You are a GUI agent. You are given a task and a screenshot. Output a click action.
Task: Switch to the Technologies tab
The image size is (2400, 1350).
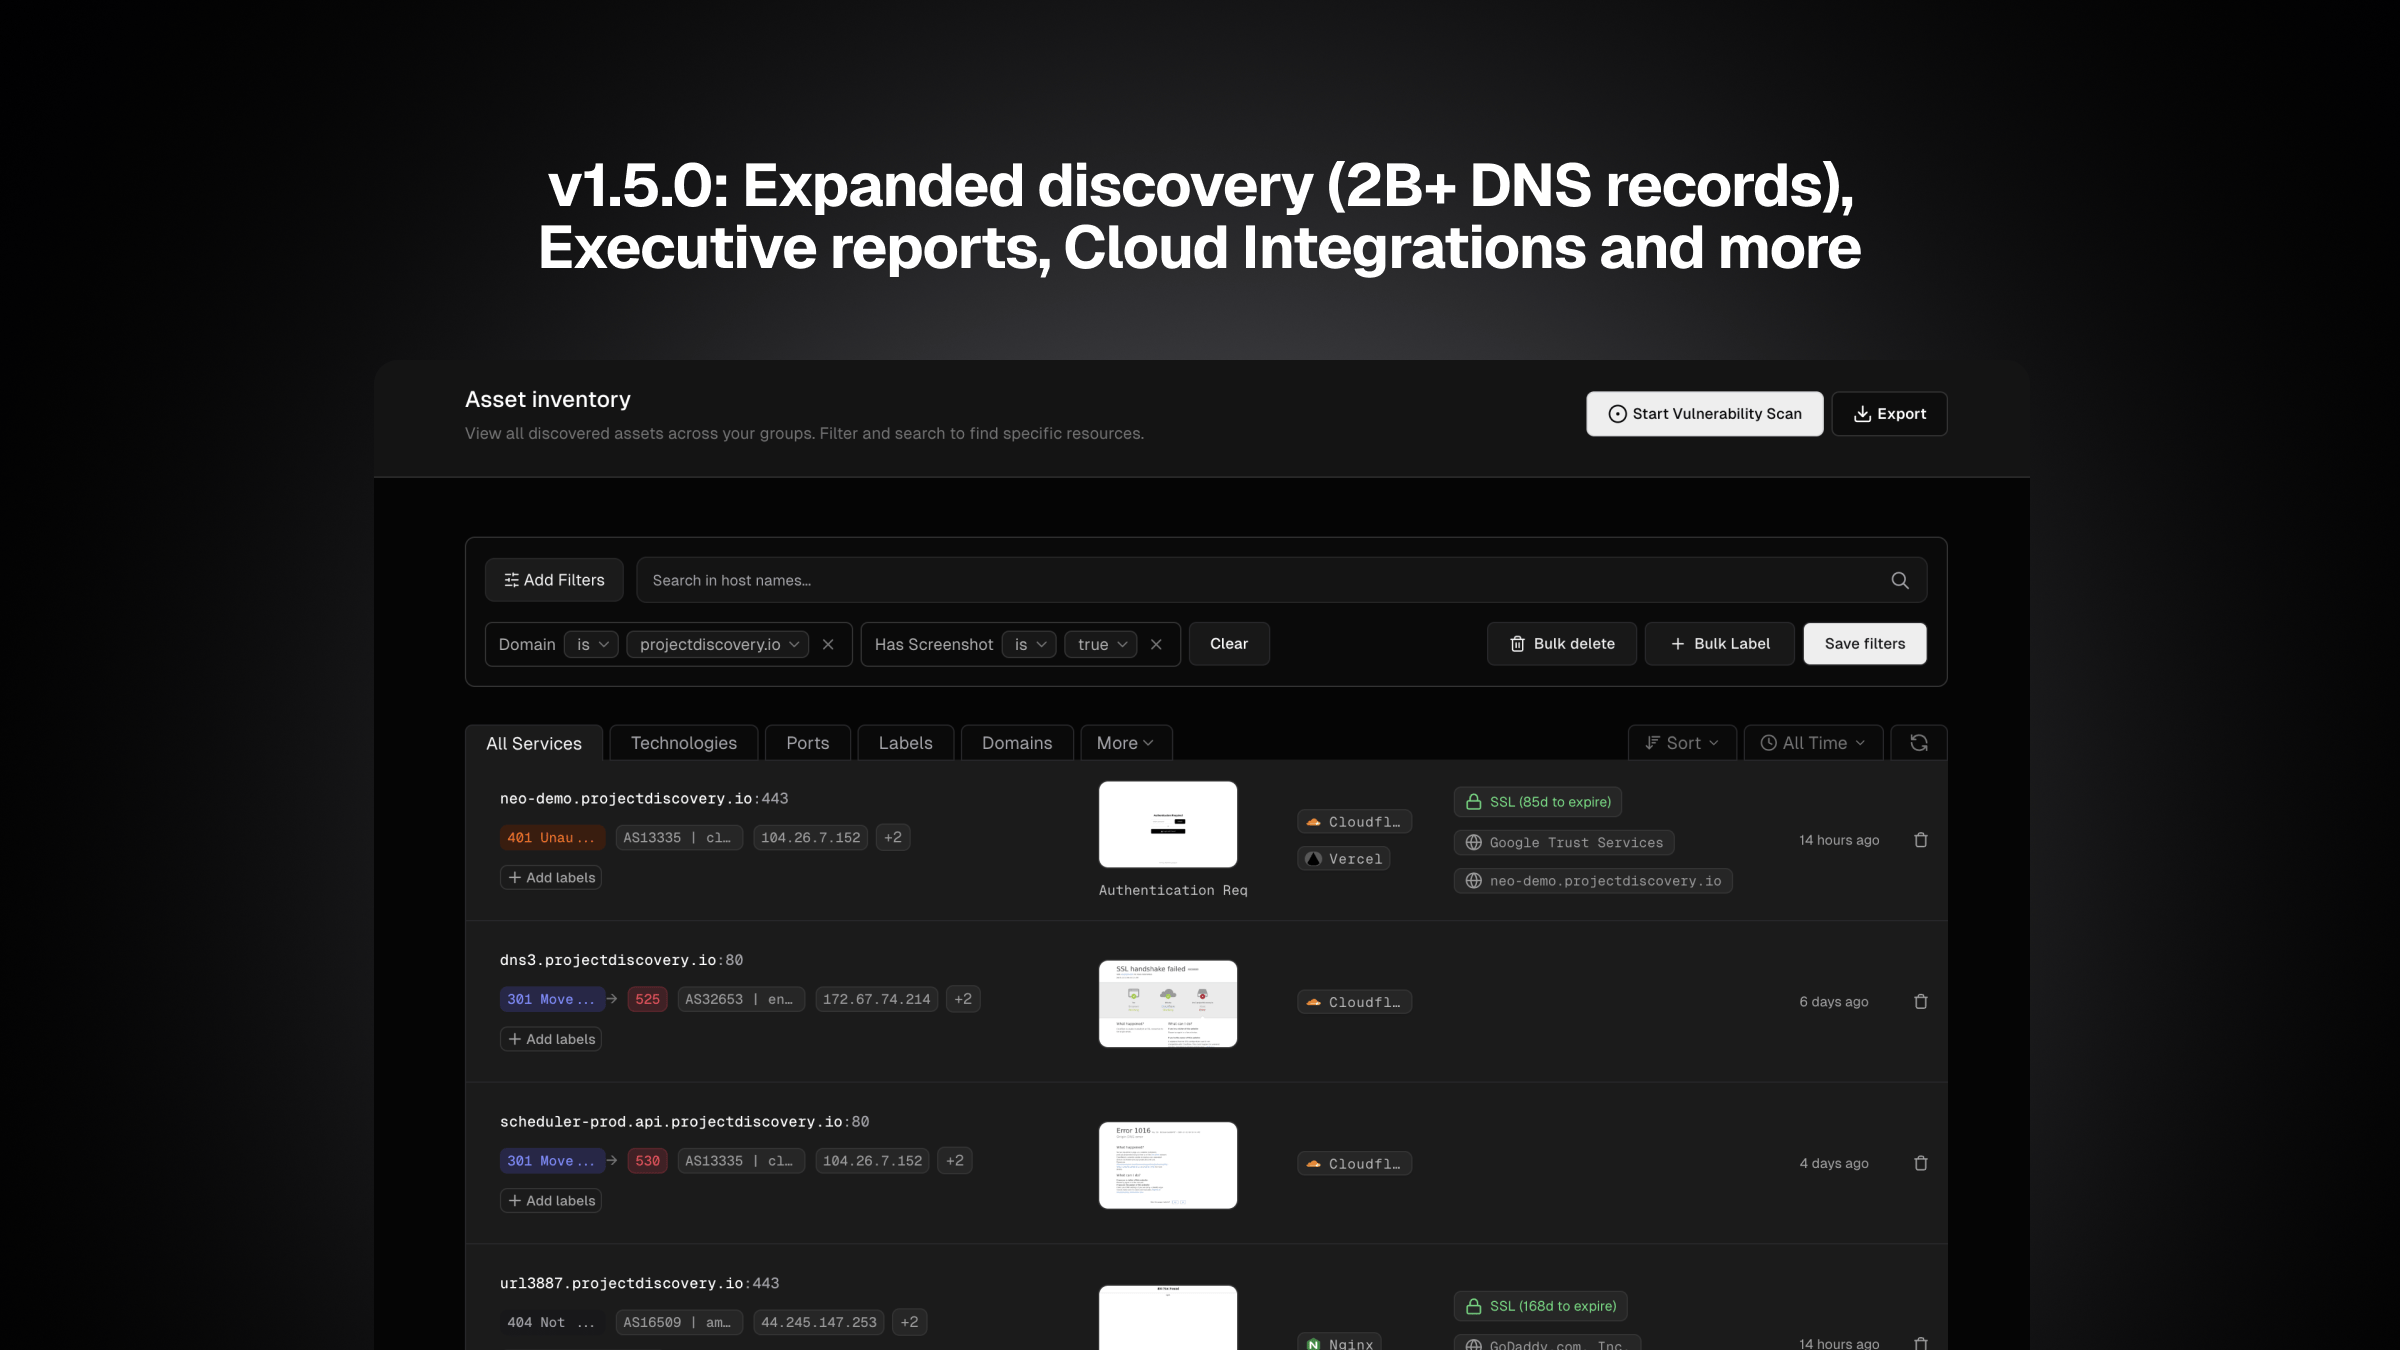pyautogui.click(x=683, y=743)
